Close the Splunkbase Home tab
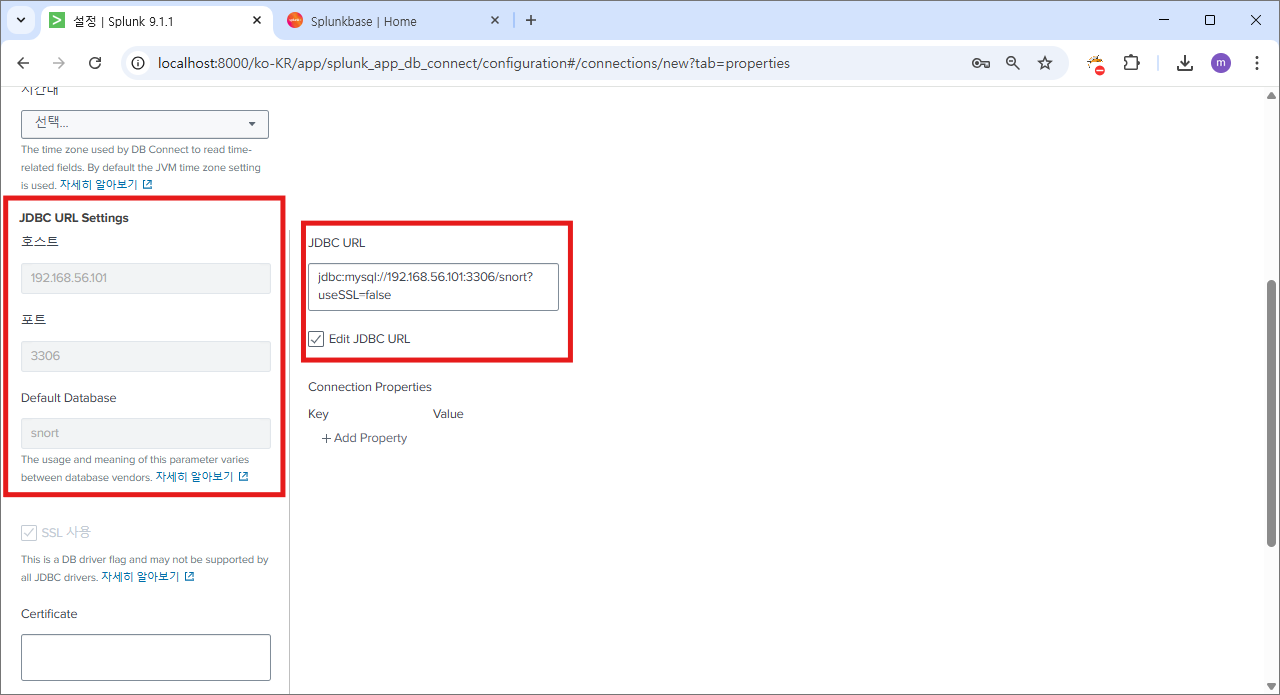 tap(495, 20)
